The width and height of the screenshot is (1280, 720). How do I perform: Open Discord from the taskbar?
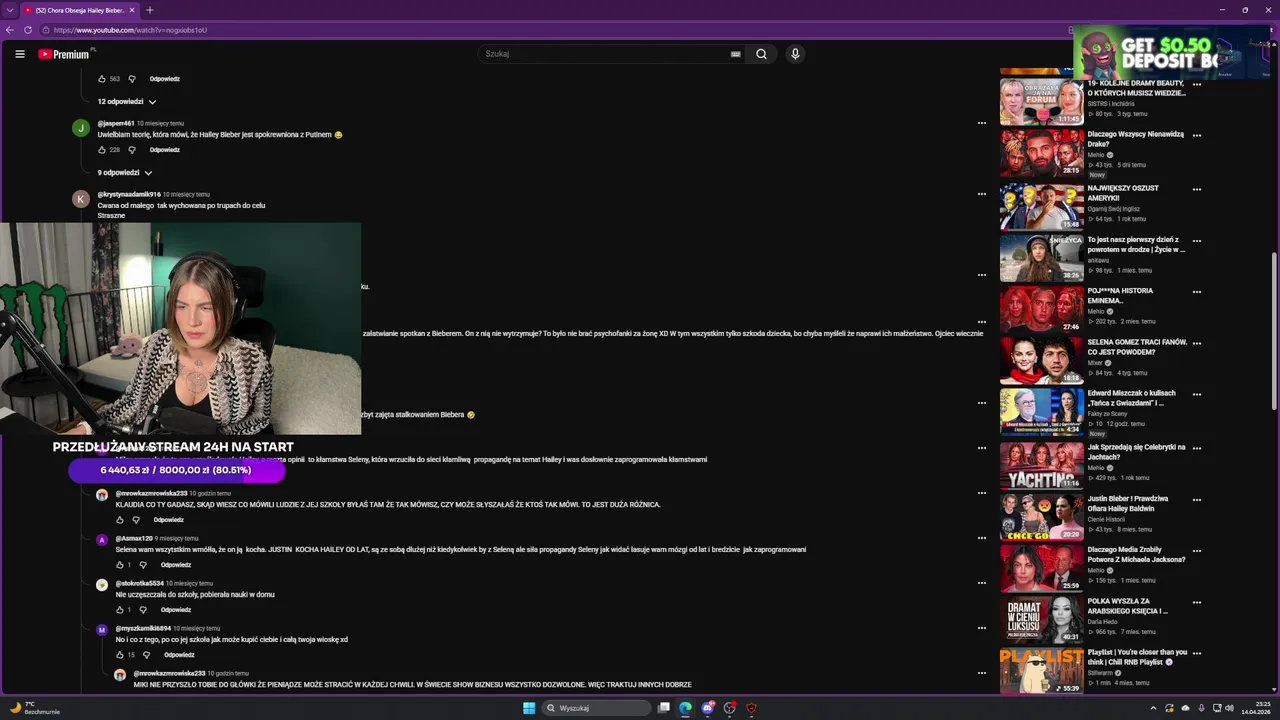(708, 708)
